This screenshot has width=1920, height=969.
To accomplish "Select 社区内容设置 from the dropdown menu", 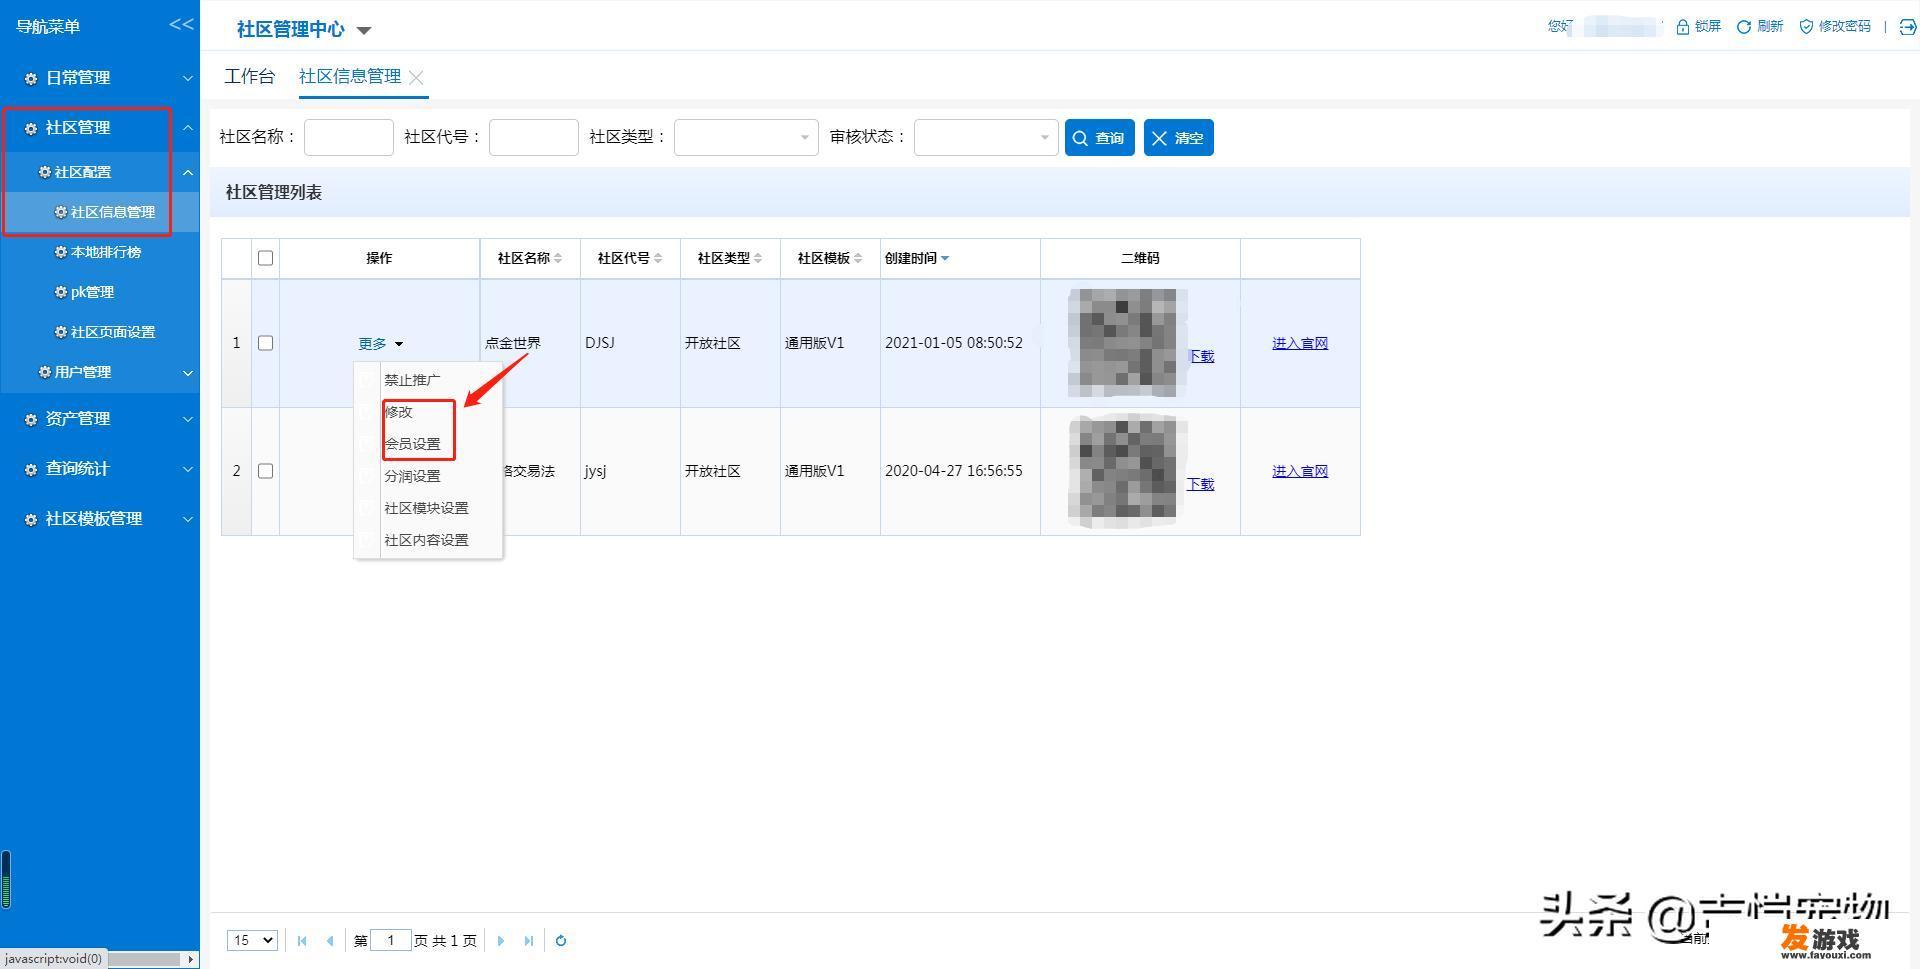I will click(x=426, y=540).
